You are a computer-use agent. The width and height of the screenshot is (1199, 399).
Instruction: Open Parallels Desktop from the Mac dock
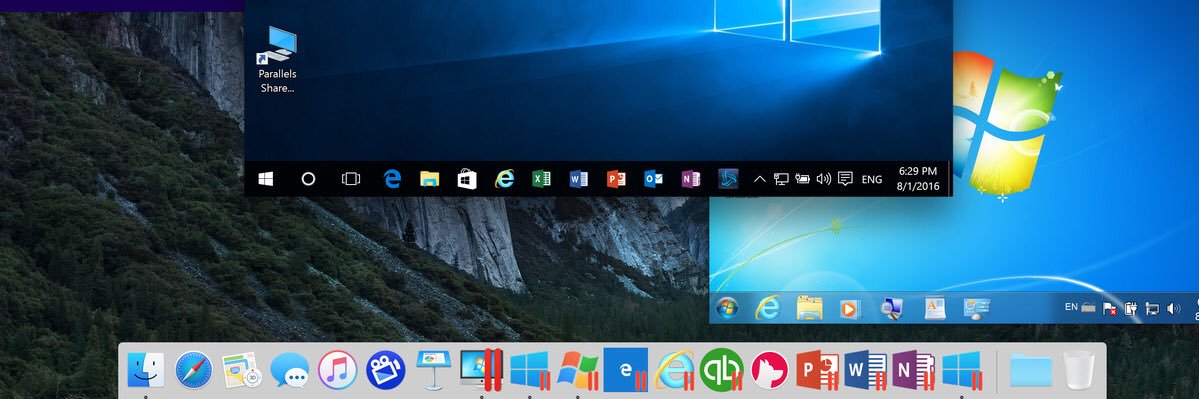click(x=482, y=371)
